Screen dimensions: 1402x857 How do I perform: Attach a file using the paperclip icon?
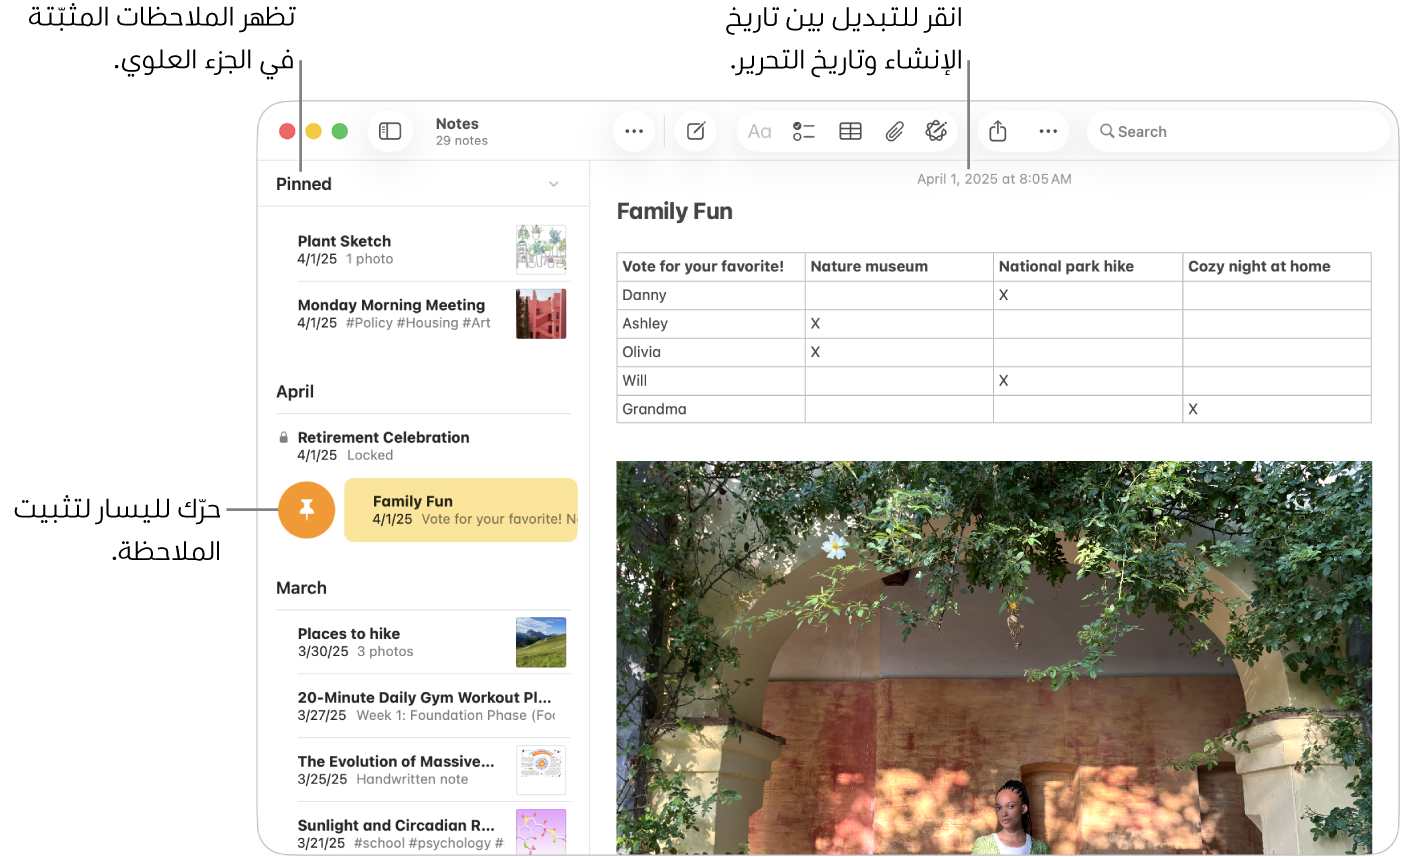[x=894, y=131]
